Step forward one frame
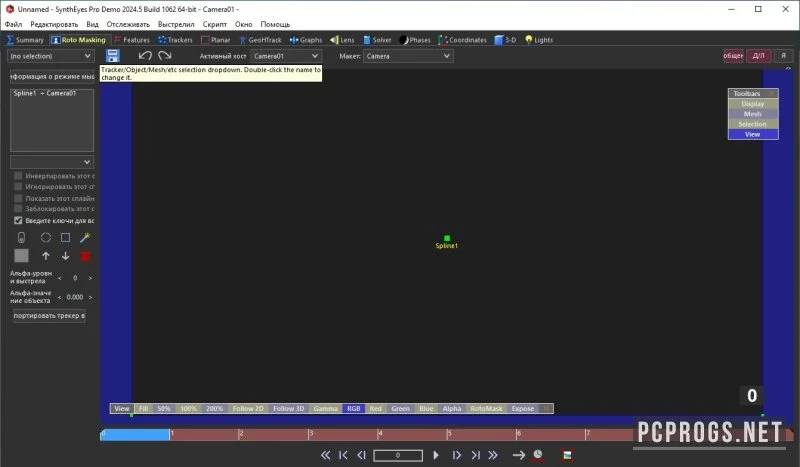 [457, 455]
